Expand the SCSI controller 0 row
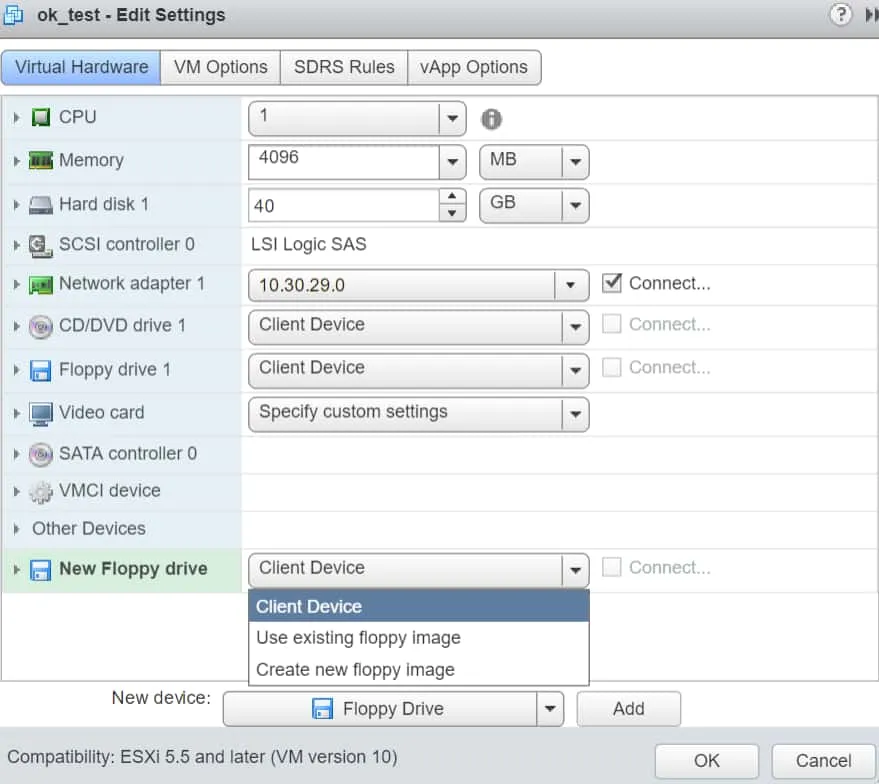Image resolution: width=879 pixels, height=784 pixels. (16, 245)
